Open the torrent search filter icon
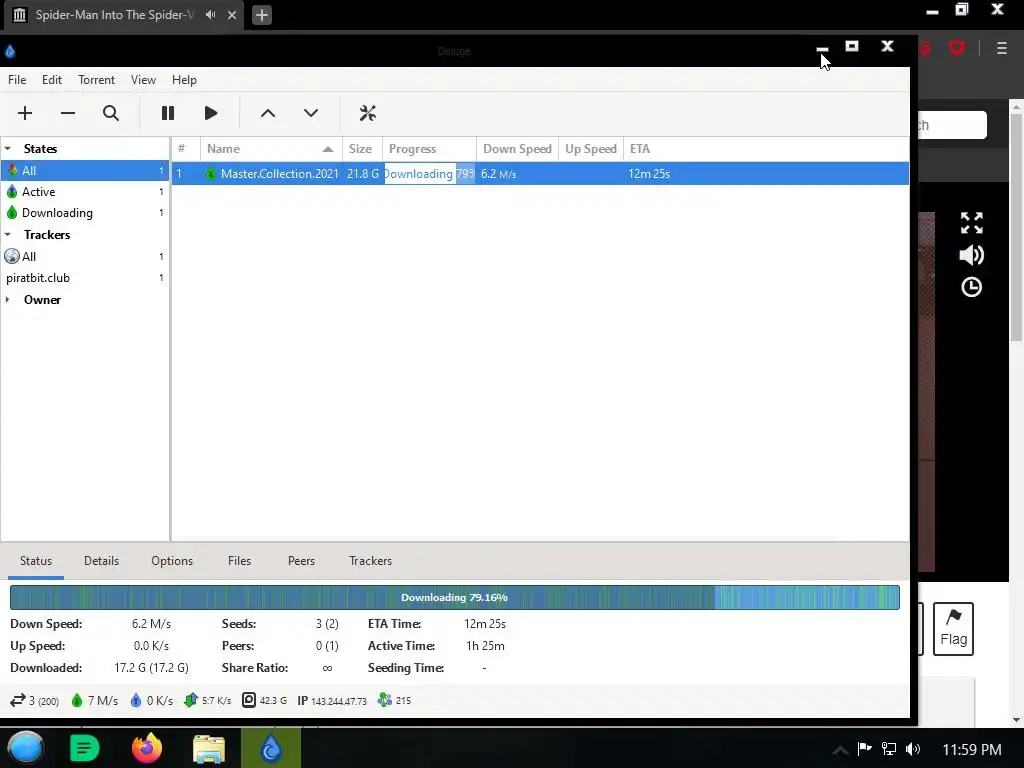The height and width of the screenshot is (768, 1024). point(111,113)
